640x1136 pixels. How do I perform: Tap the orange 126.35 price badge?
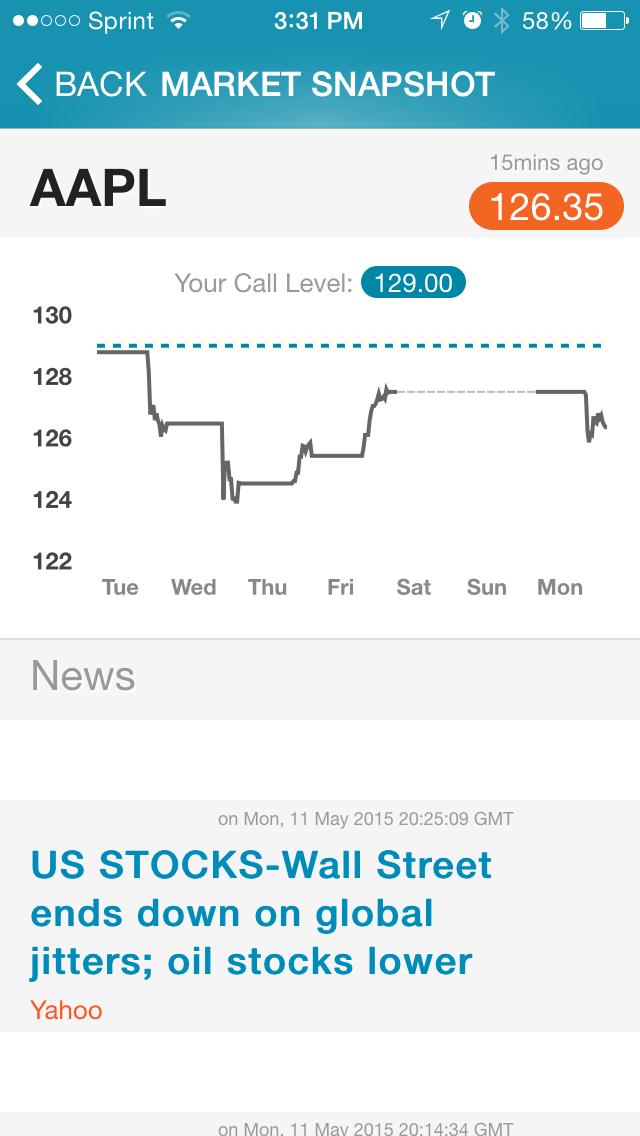546,206
